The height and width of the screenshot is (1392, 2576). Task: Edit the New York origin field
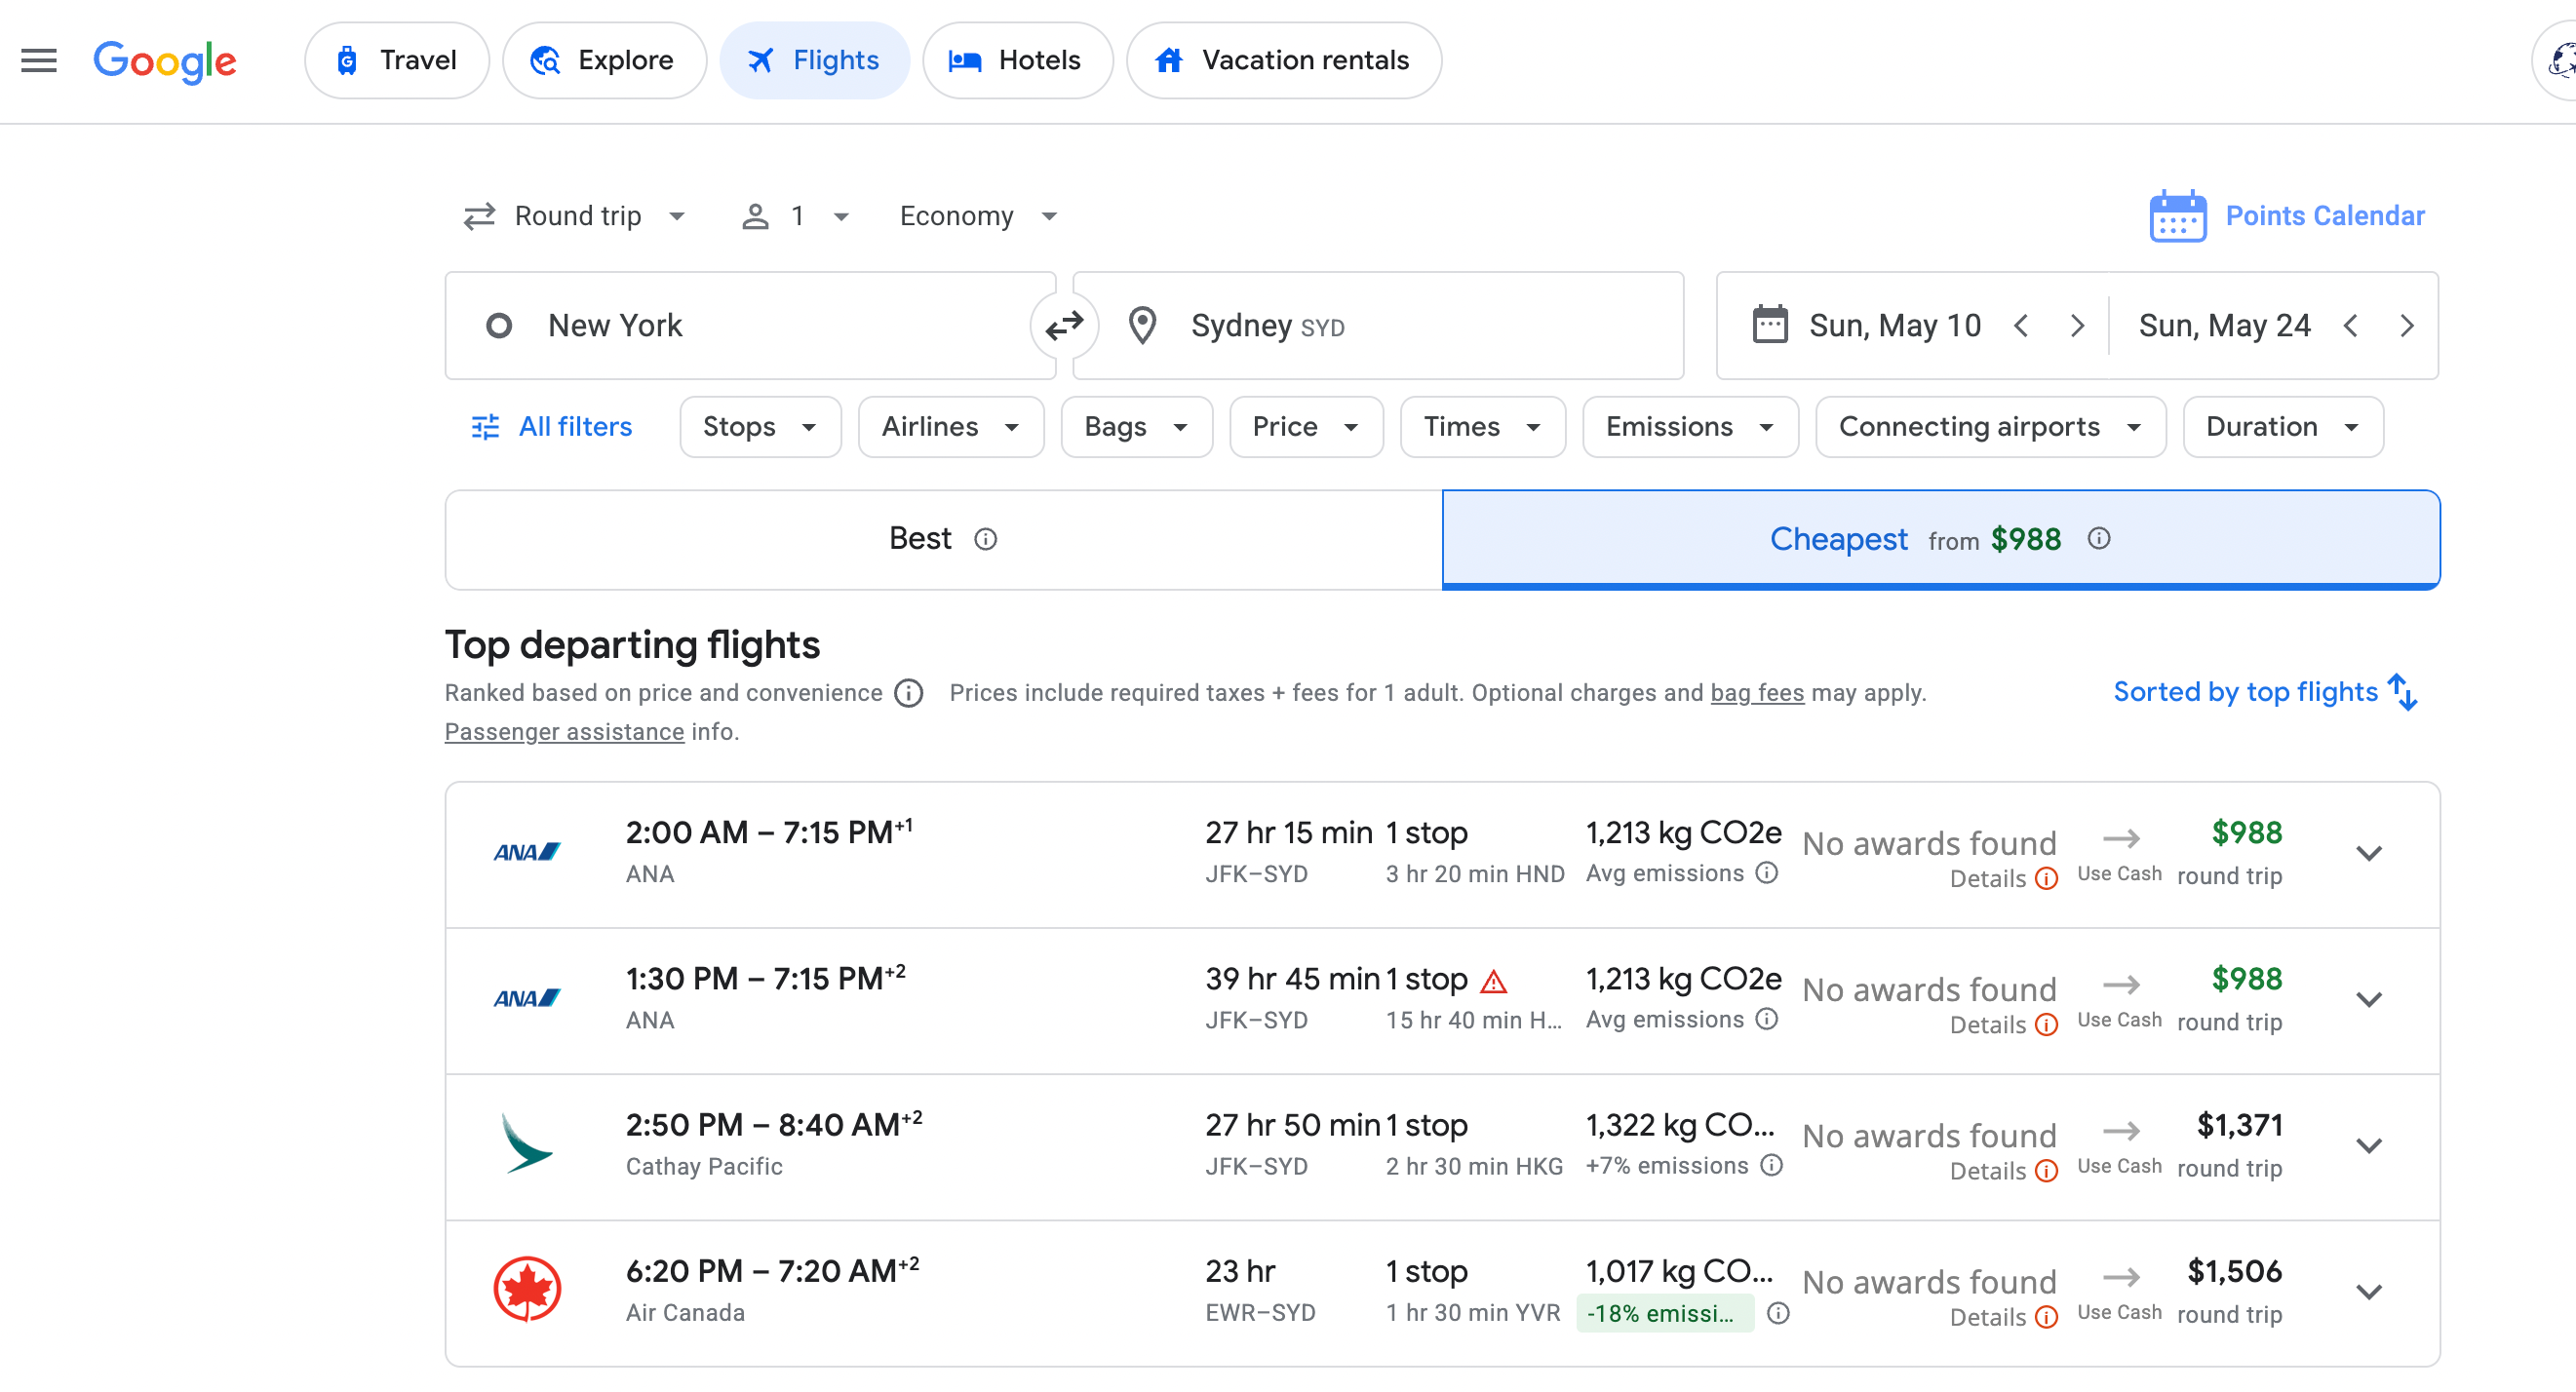tap(750, 326)
